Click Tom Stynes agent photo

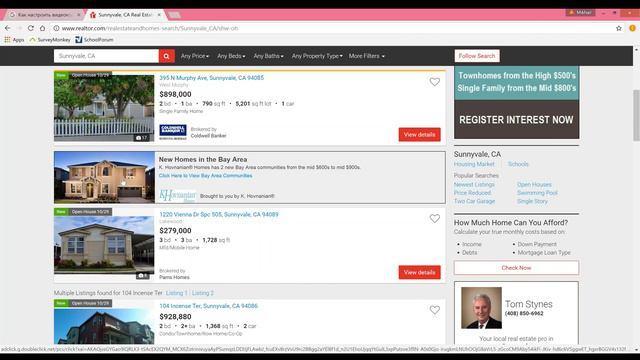coord(481,308)
